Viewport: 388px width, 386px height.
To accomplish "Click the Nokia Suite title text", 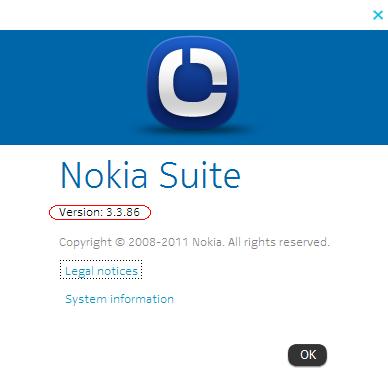I will tap(150, 175).
